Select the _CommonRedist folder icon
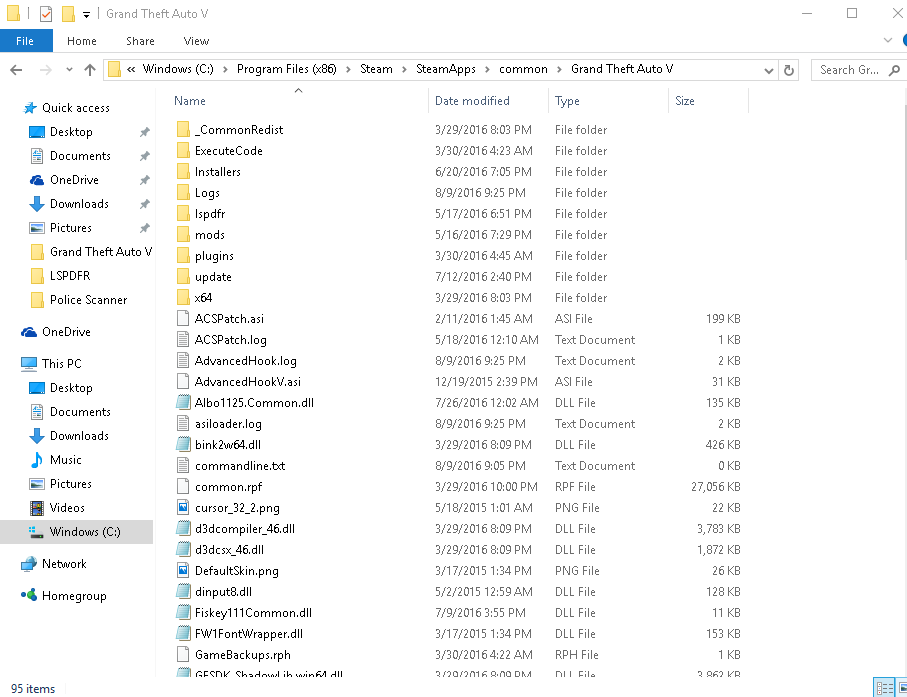Image resolution: width=907 pixels, height=697 pixels. coord(183,130)
